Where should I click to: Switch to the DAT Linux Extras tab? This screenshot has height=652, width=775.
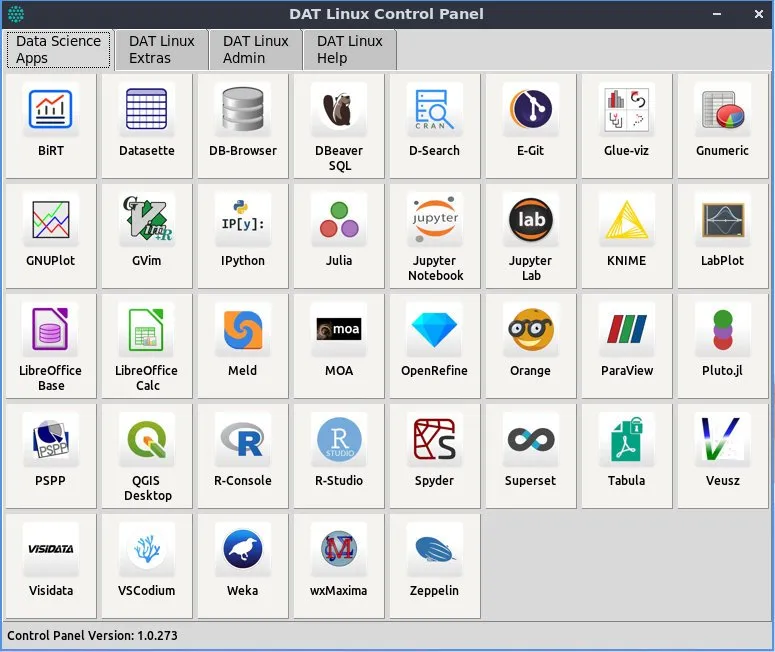tap(161, 49)
